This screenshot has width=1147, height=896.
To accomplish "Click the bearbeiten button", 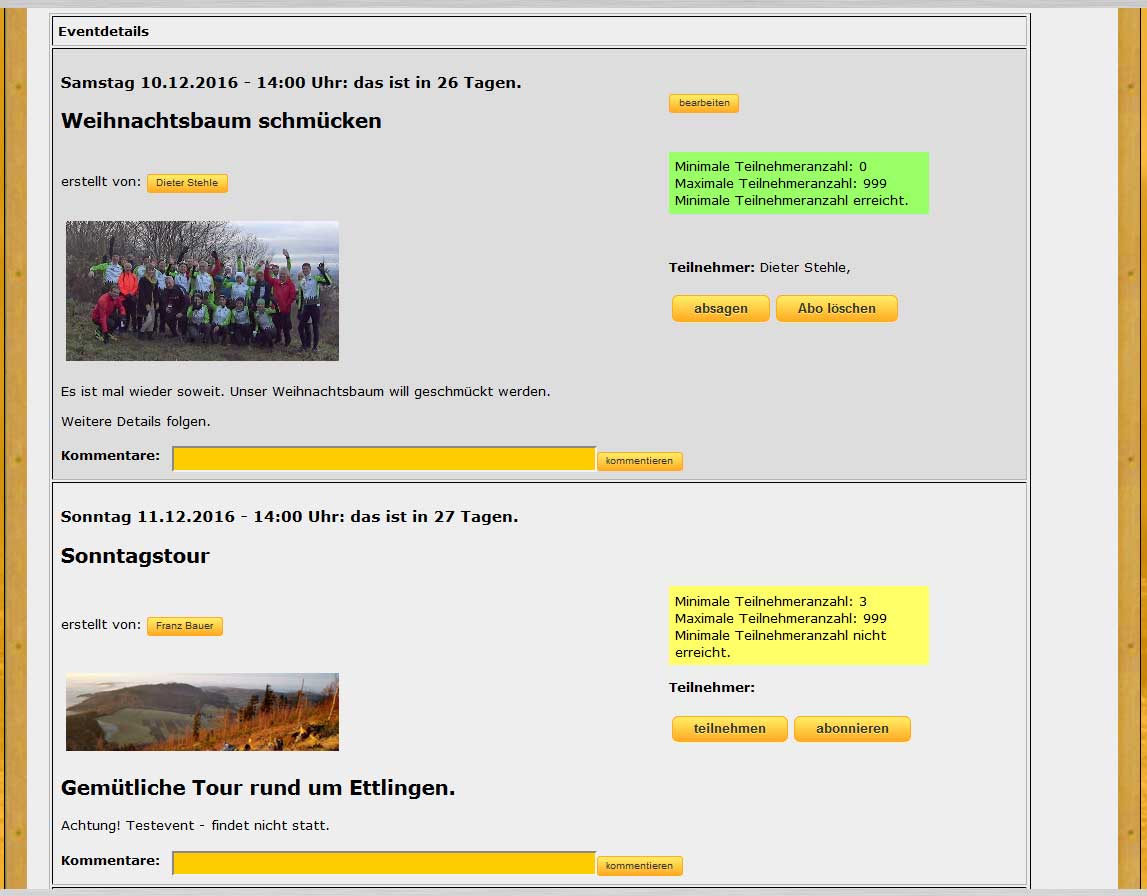I will [703, 103].
